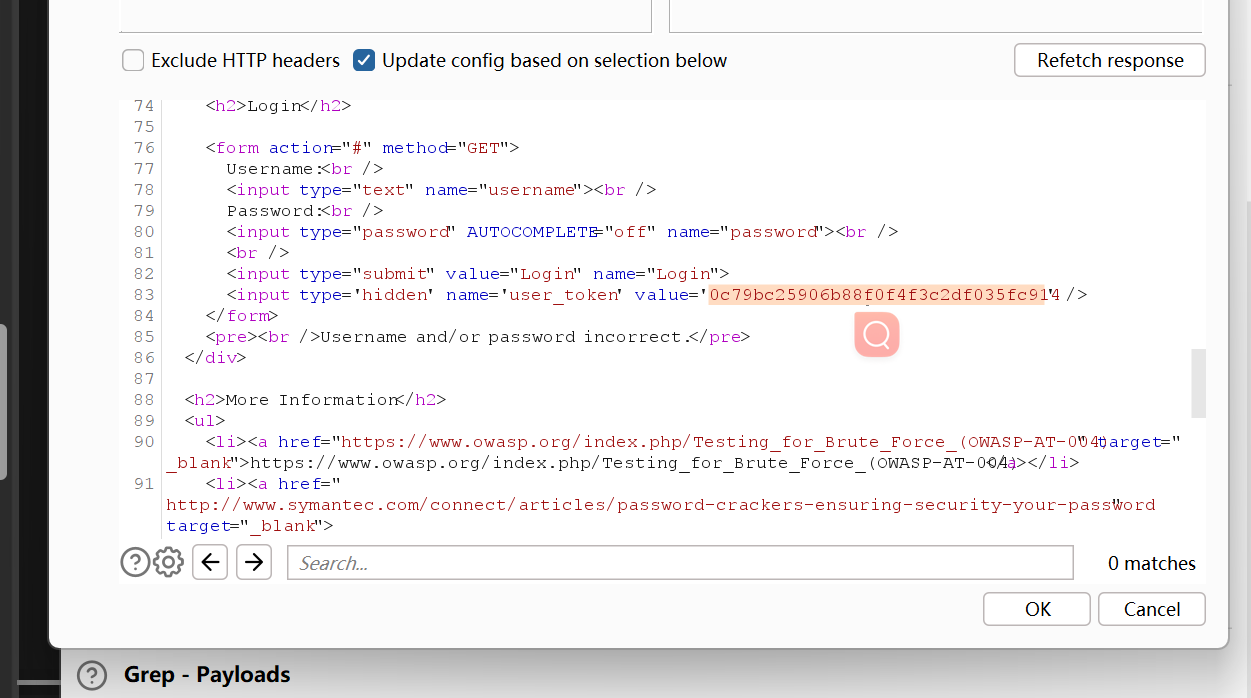Enable Exclude HTTP headers checkbox
Image resolution: width=1251 pixels, height=698 pixels.
click(x=133, y=61)
